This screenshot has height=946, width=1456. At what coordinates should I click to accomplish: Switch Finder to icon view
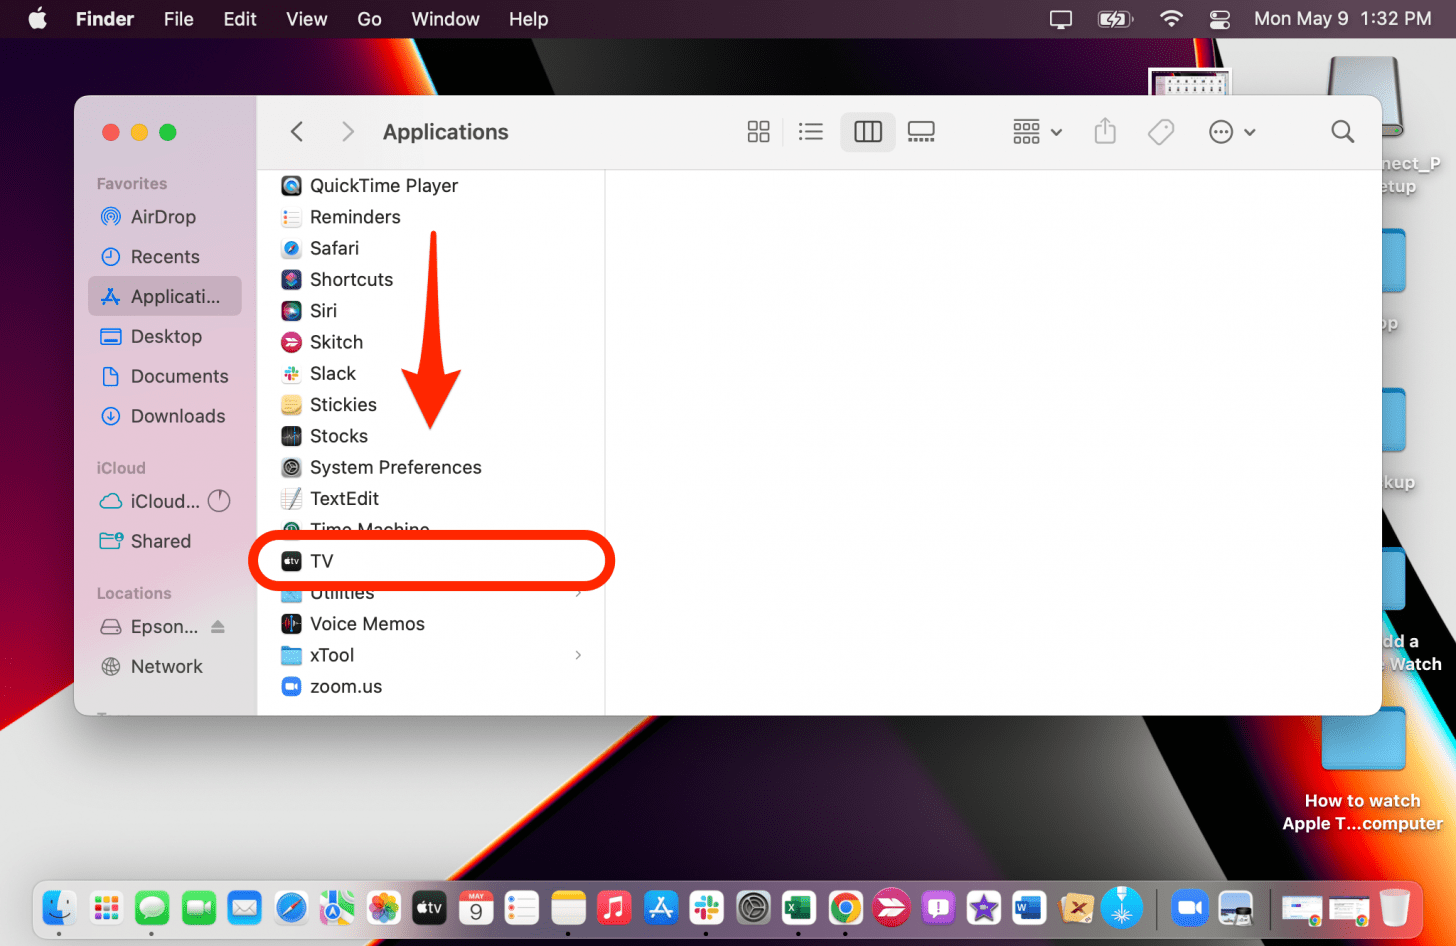pos(758,132)
